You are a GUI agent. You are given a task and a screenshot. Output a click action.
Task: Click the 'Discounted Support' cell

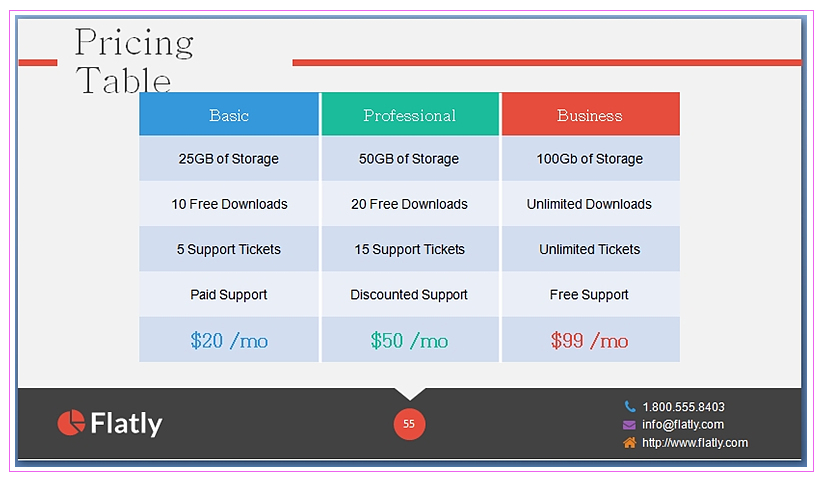(x=410, y=294)
